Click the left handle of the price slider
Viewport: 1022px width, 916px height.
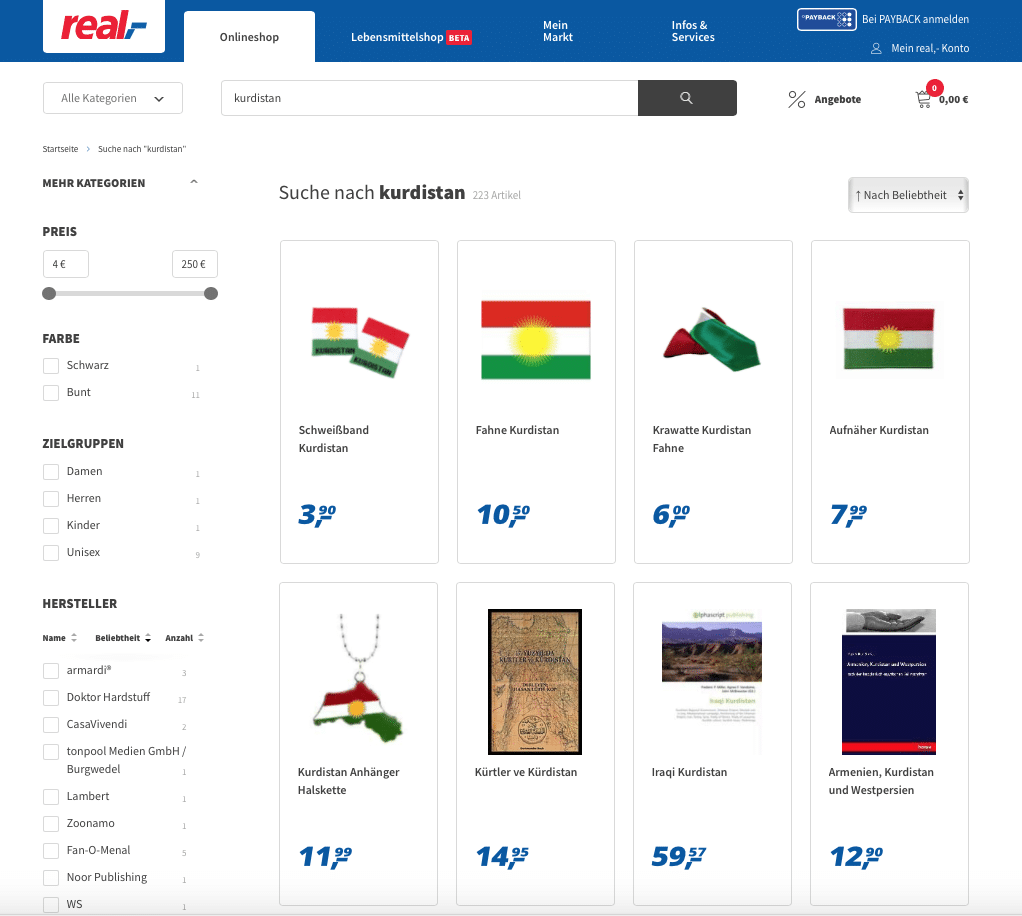click(x=48, y=293)
